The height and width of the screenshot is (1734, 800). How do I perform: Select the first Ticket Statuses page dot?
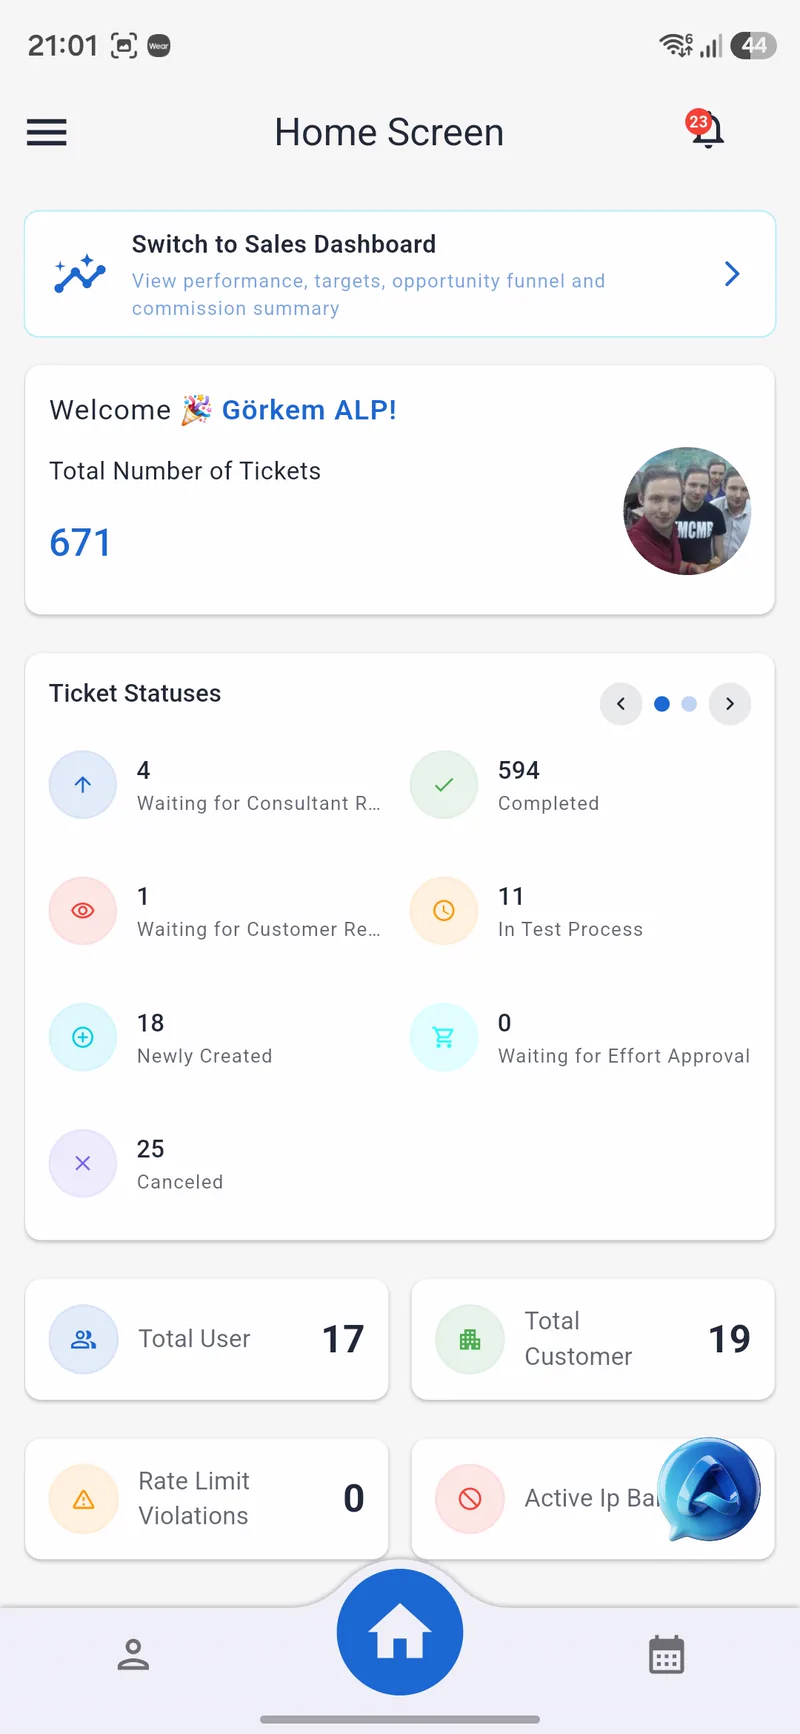[661, 704]
